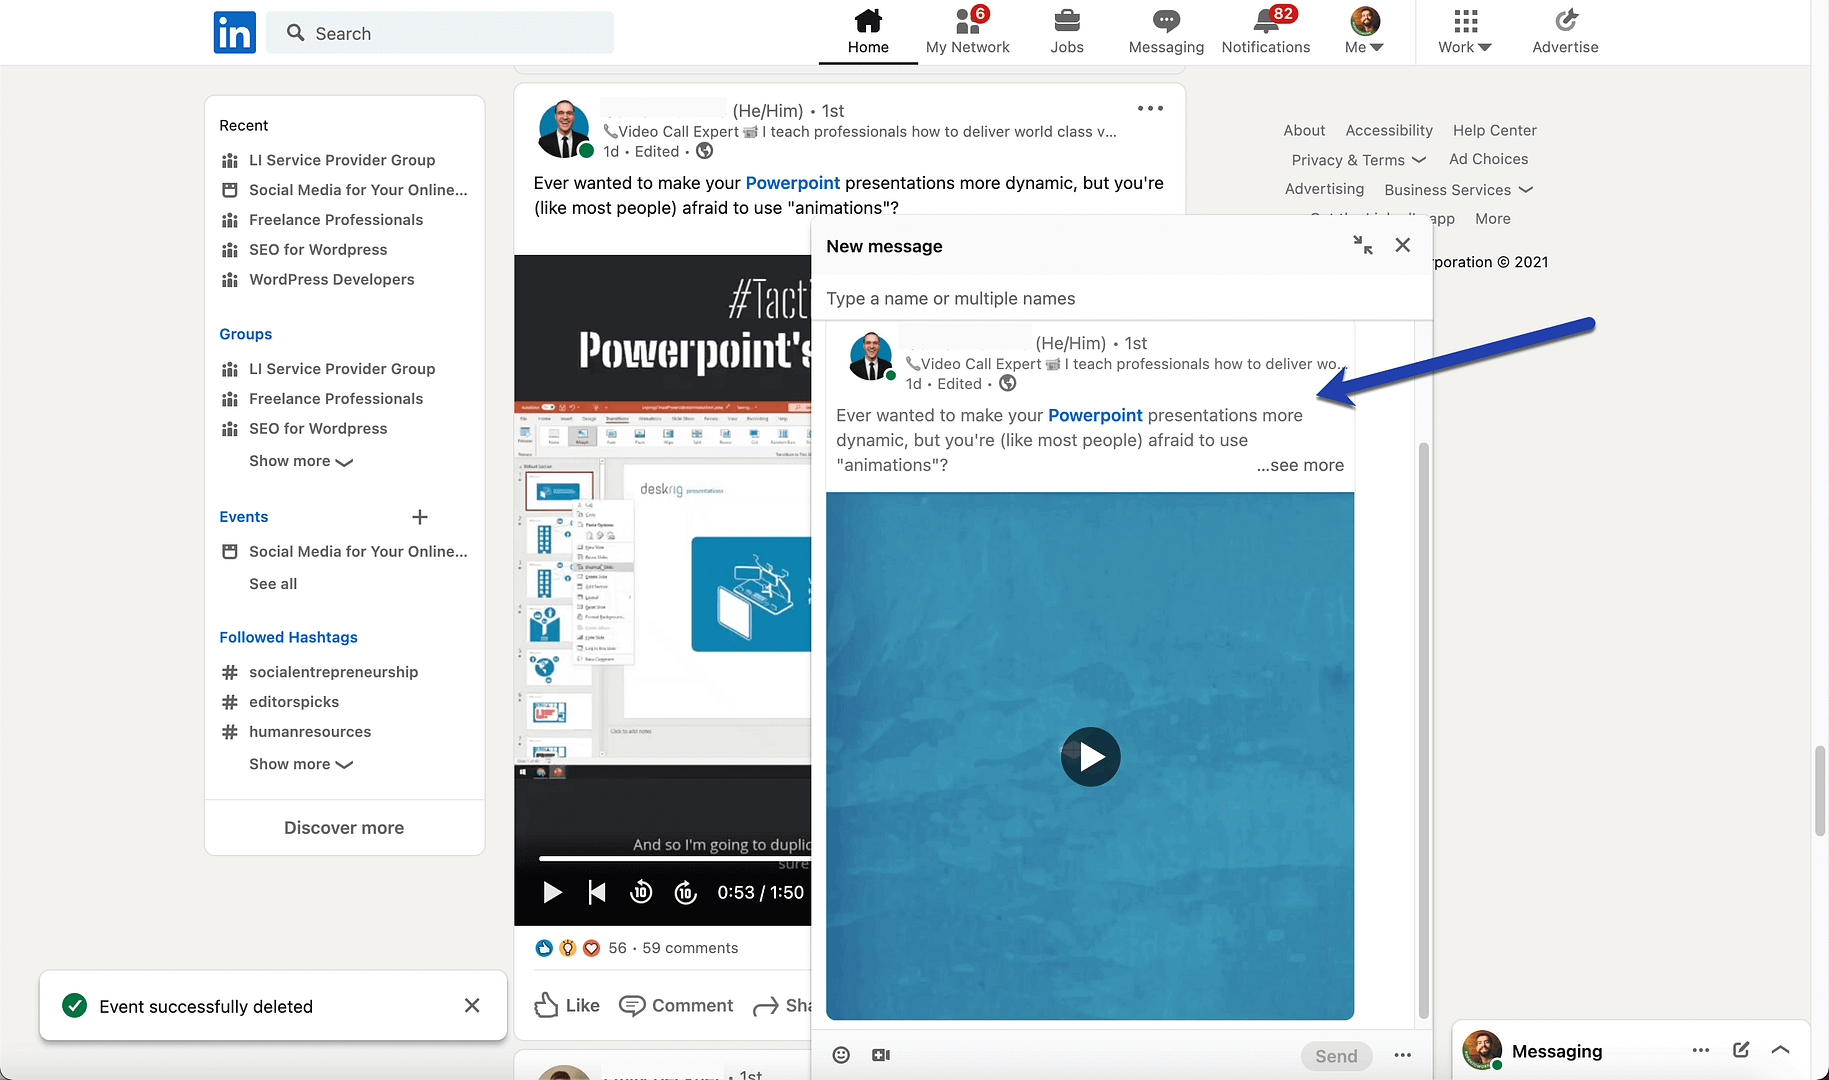The image size is (1829, 1080).
Task: Open the emoji picker in message composer
Action: [840, 1054]
